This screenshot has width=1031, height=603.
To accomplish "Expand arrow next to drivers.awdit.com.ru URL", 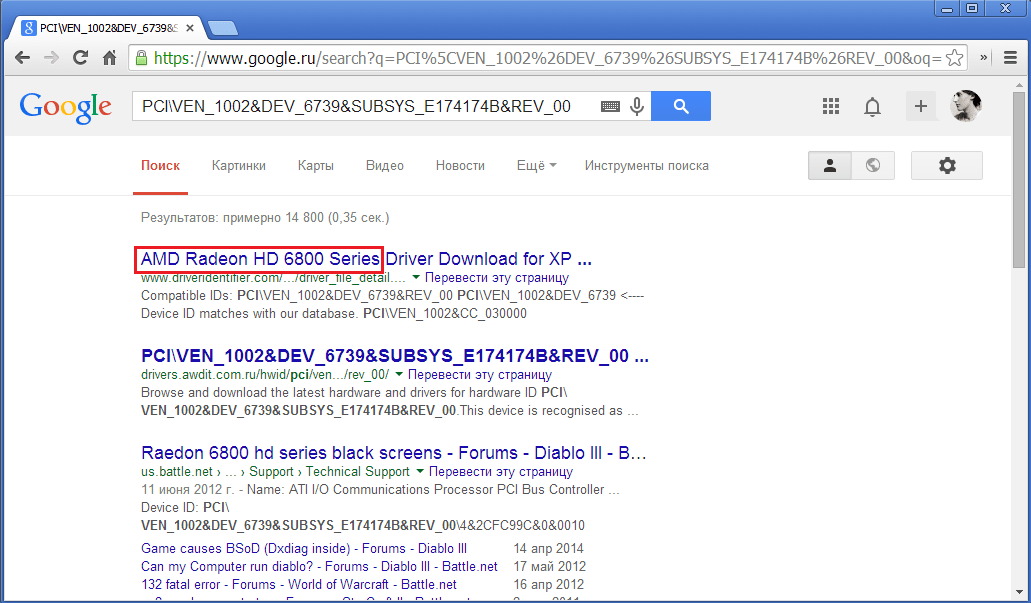I will 398,374.
